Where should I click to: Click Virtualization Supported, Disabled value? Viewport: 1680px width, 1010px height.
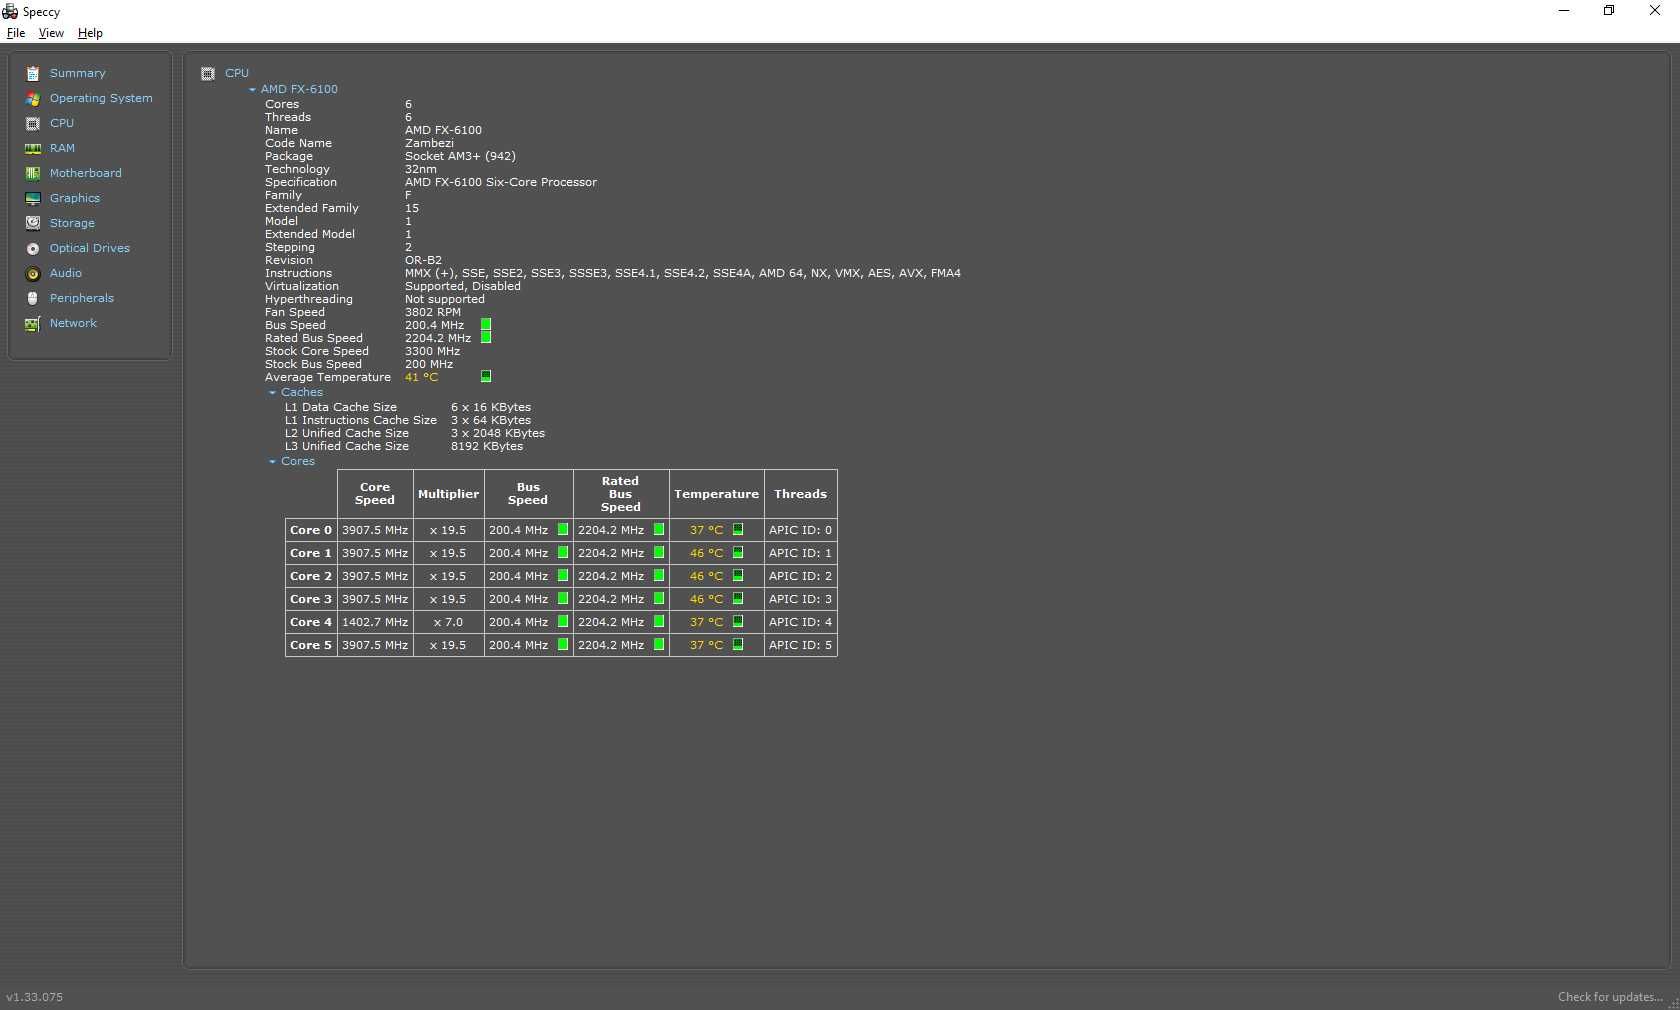pos(463,286)
